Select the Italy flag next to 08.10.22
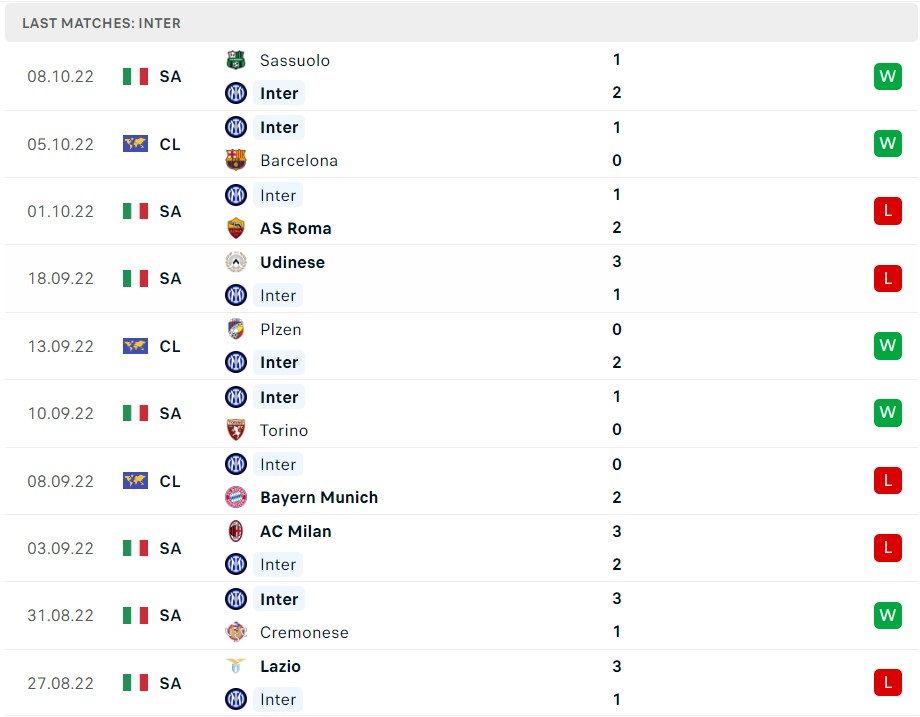Image resolution: width=920 pixels, height=717 pixels. (x=135, y=76)
